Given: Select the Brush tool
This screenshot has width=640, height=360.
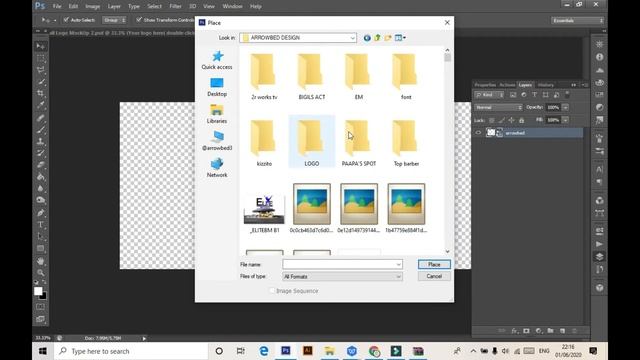Looking at the screenshot, I should pos(40,130).
